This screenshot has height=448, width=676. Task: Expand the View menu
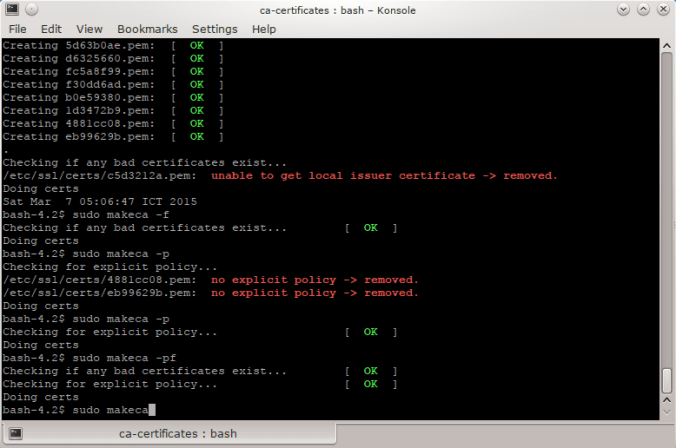[x=89, y=29]
